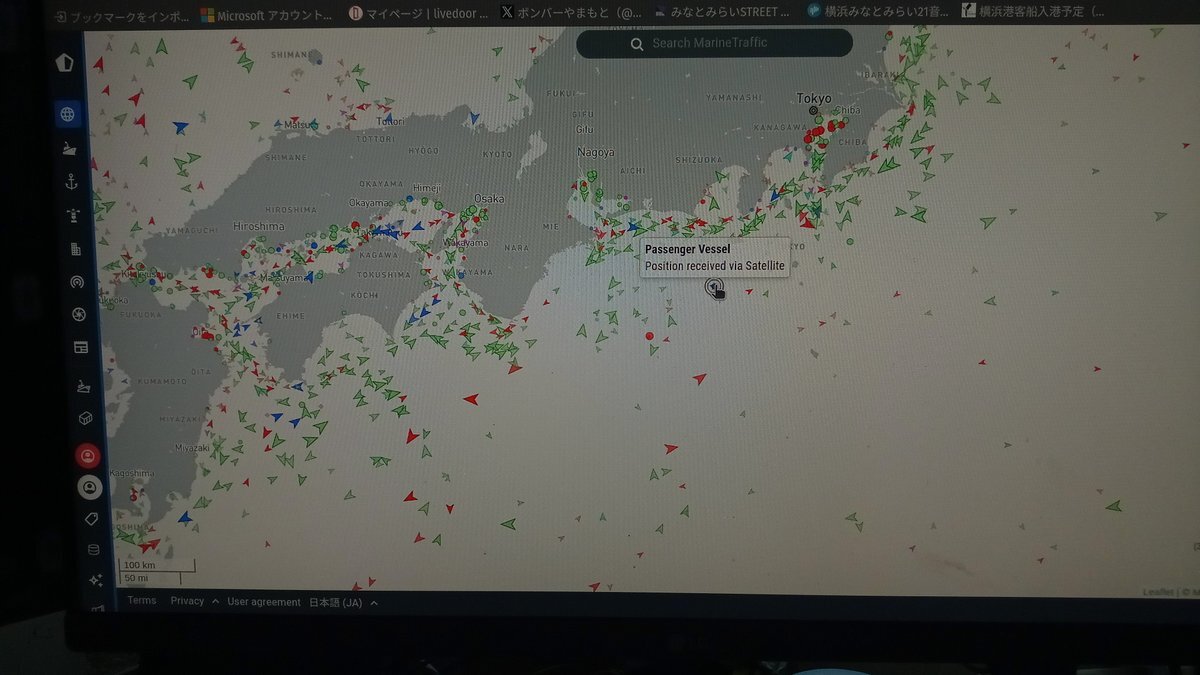Open the voyage planner ship icon
Viewport: 1200px width, 675px height.
click(x=84, y=386)
